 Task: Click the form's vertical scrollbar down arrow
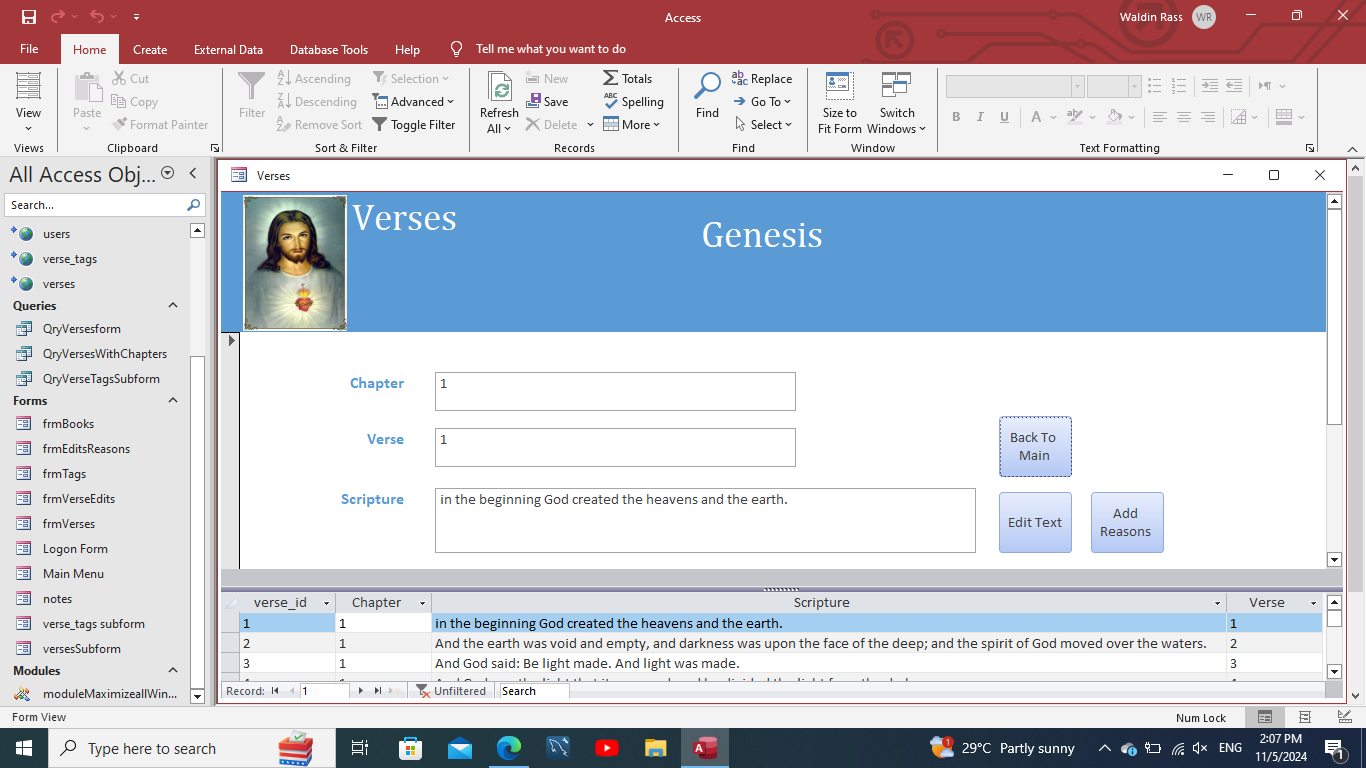tap(1333, 559)
